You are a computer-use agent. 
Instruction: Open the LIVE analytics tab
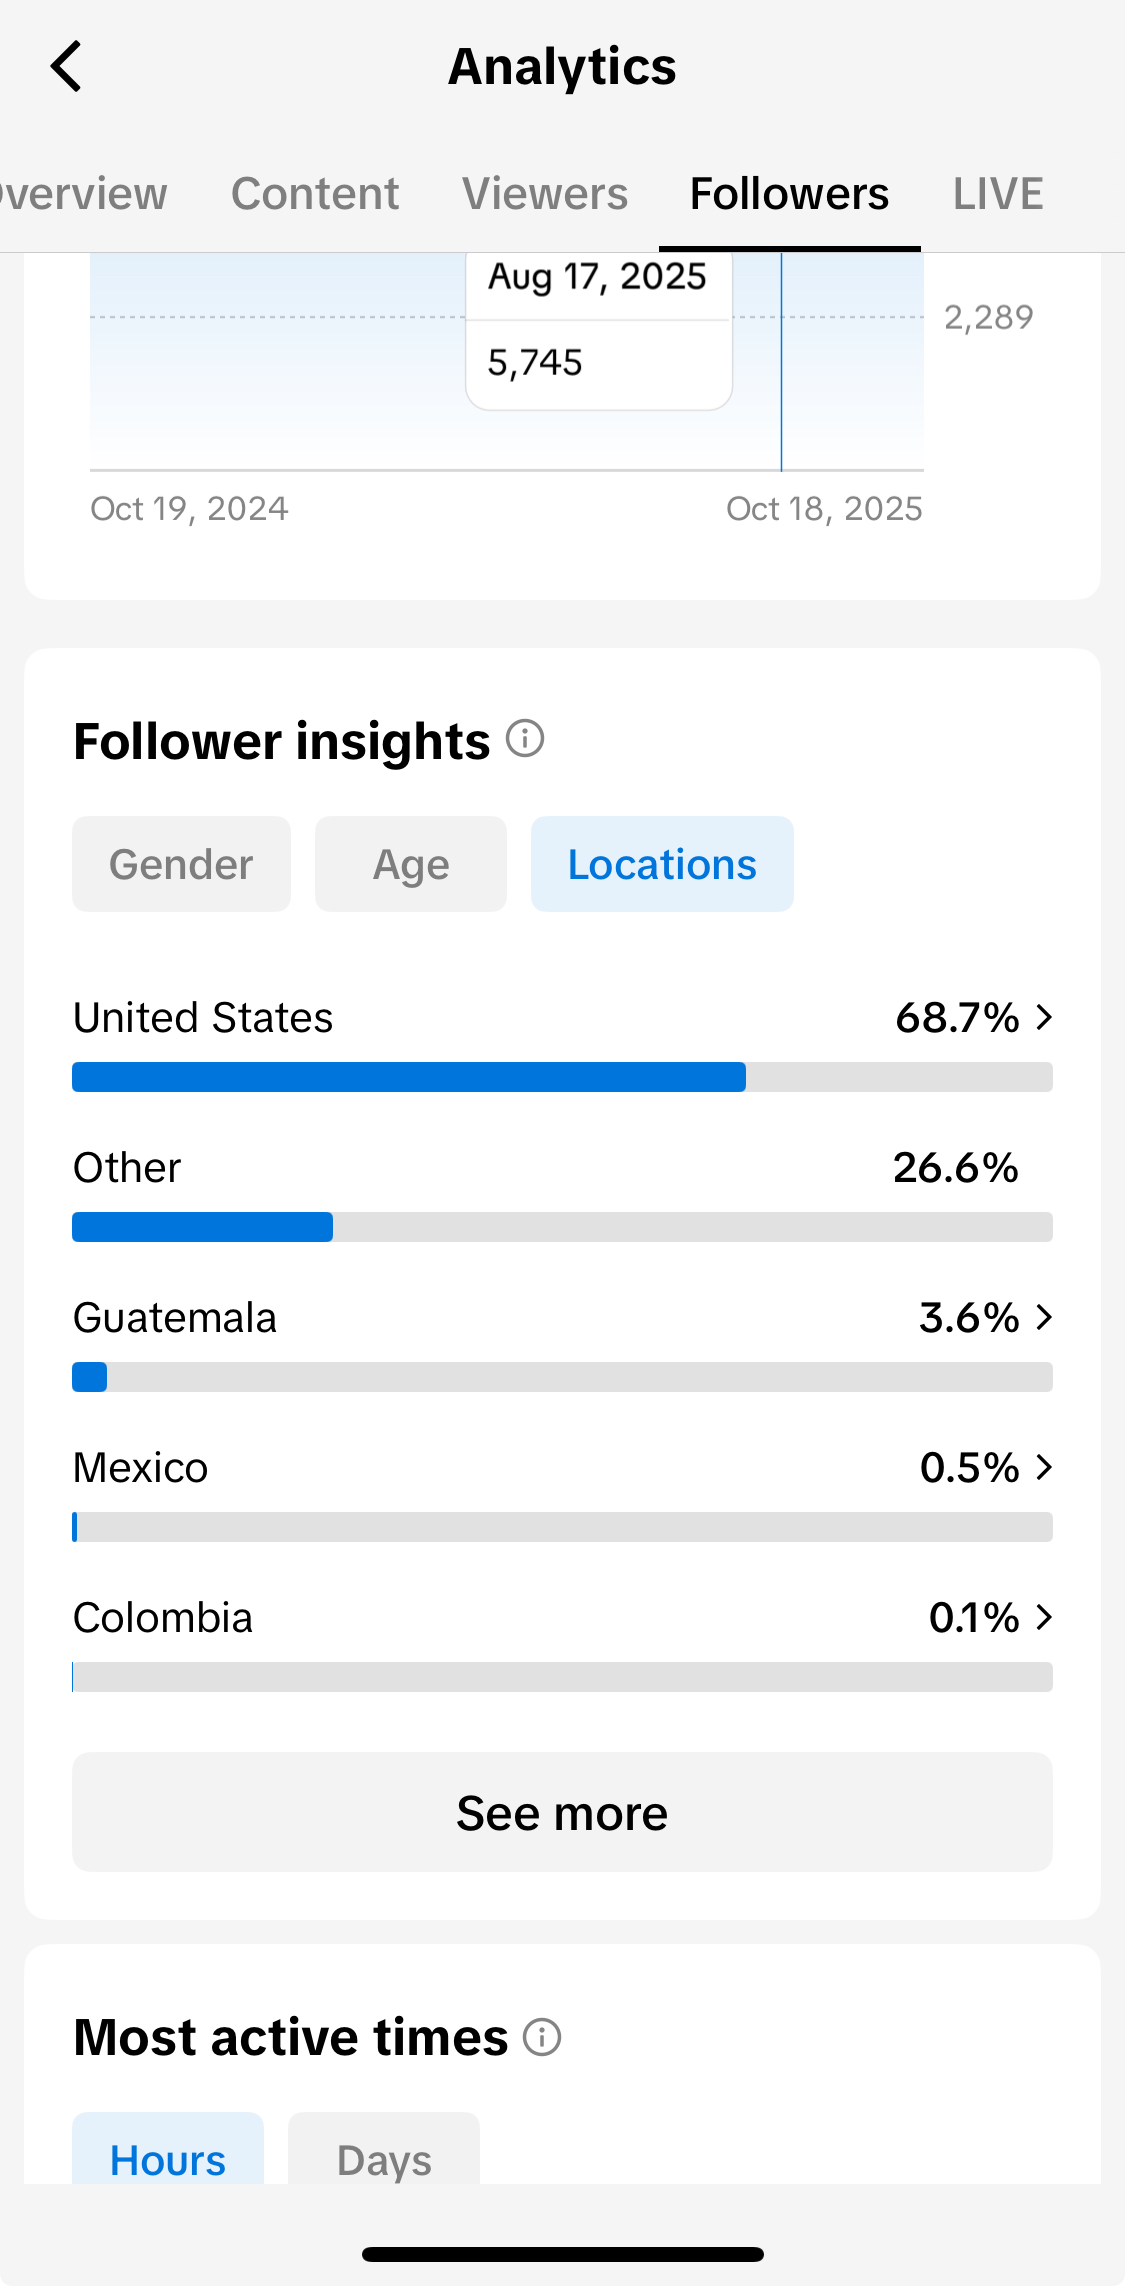[x=998, y=194]
